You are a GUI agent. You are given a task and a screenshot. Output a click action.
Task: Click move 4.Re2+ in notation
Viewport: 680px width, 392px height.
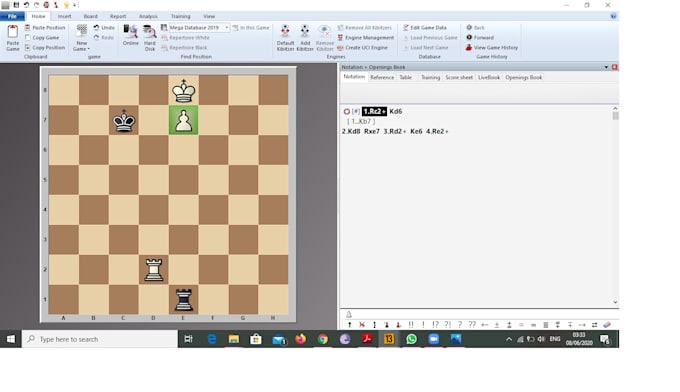pos(437,131)
